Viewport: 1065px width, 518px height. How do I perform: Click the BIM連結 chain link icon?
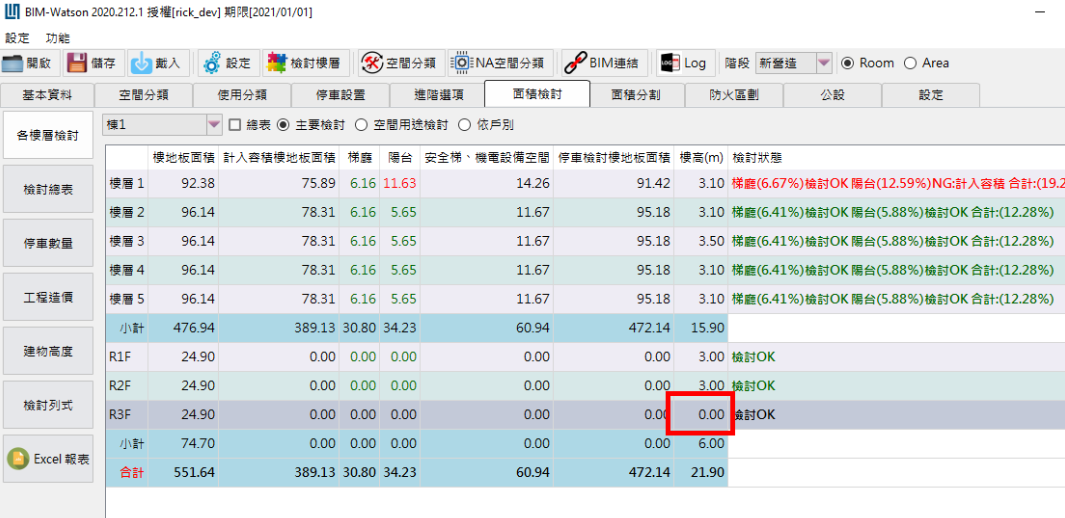575,63
